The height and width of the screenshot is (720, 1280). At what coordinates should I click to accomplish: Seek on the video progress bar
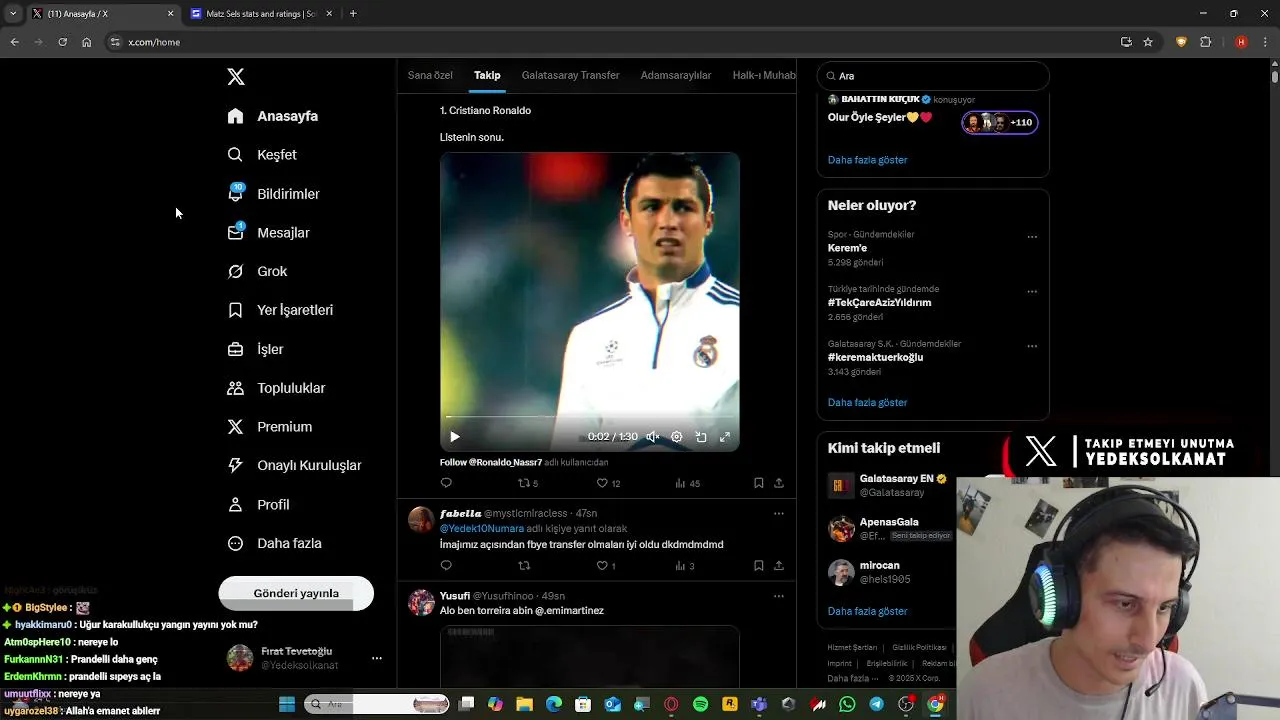tap(590, 417)
